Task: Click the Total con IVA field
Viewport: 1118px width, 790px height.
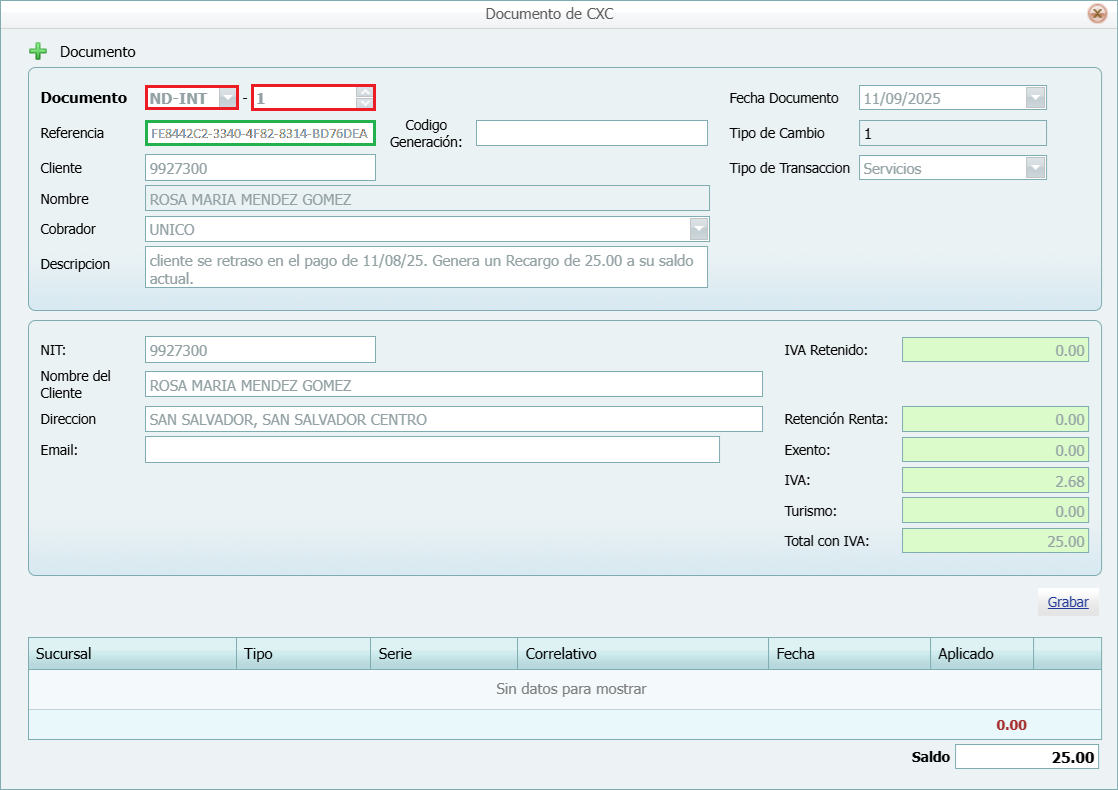Action: pyautogui.click(x=994, y=541)
